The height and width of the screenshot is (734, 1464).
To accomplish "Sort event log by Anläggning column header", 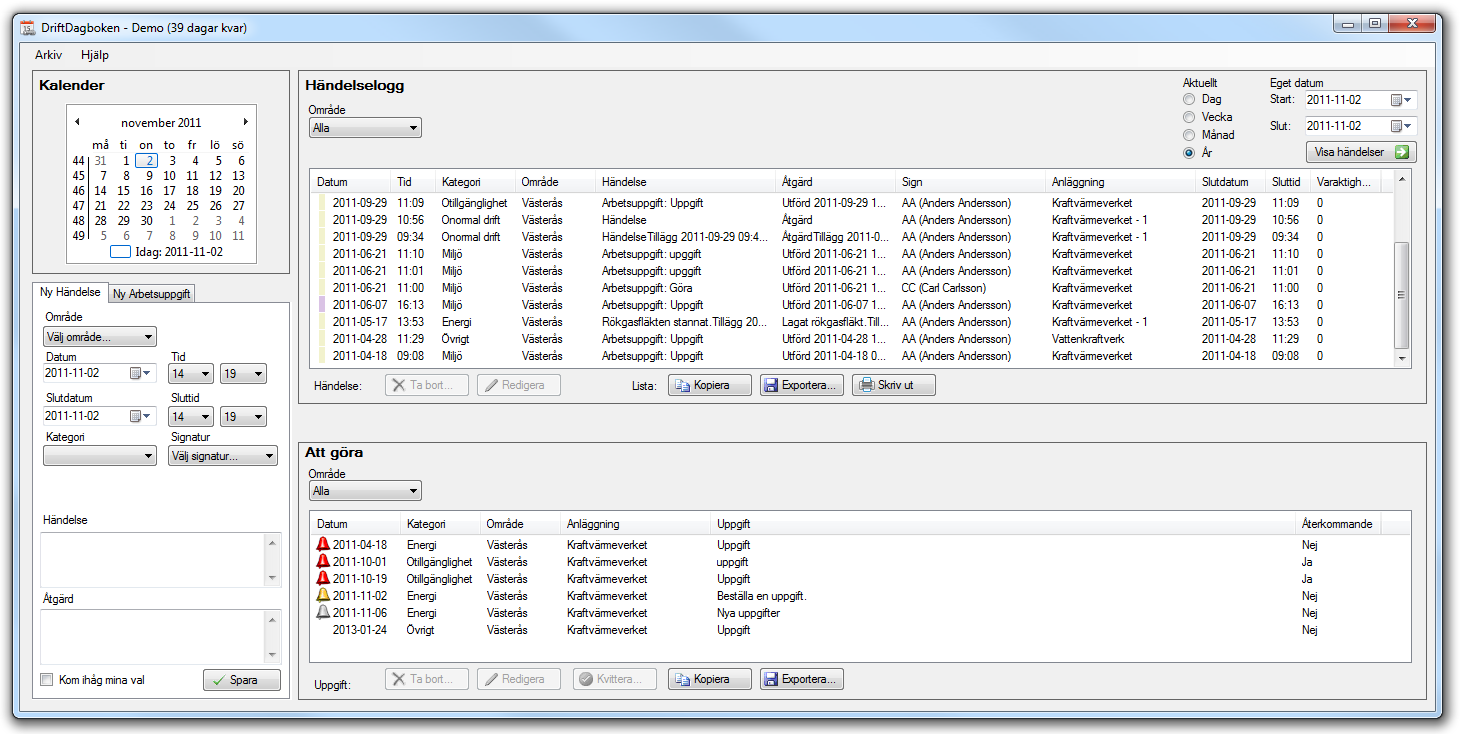I will coord(1121,182).
